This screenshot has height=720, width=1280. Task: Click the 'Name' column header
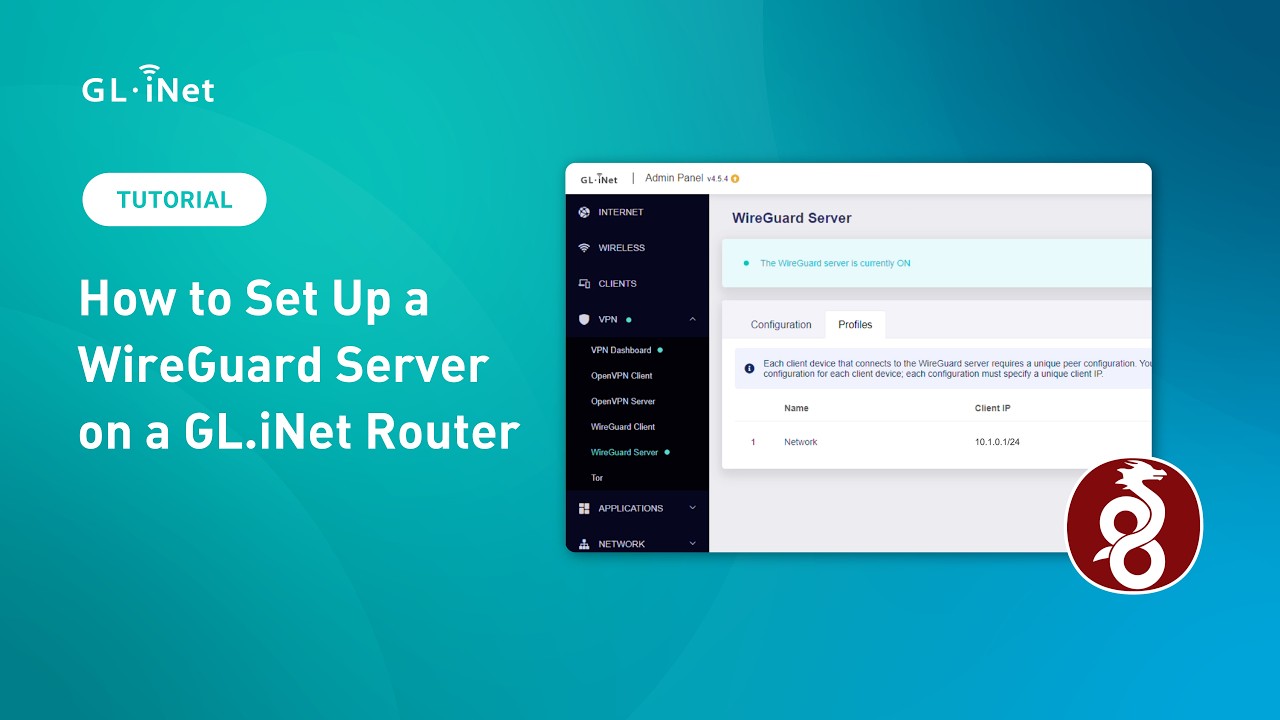click(x=796, y=408)
